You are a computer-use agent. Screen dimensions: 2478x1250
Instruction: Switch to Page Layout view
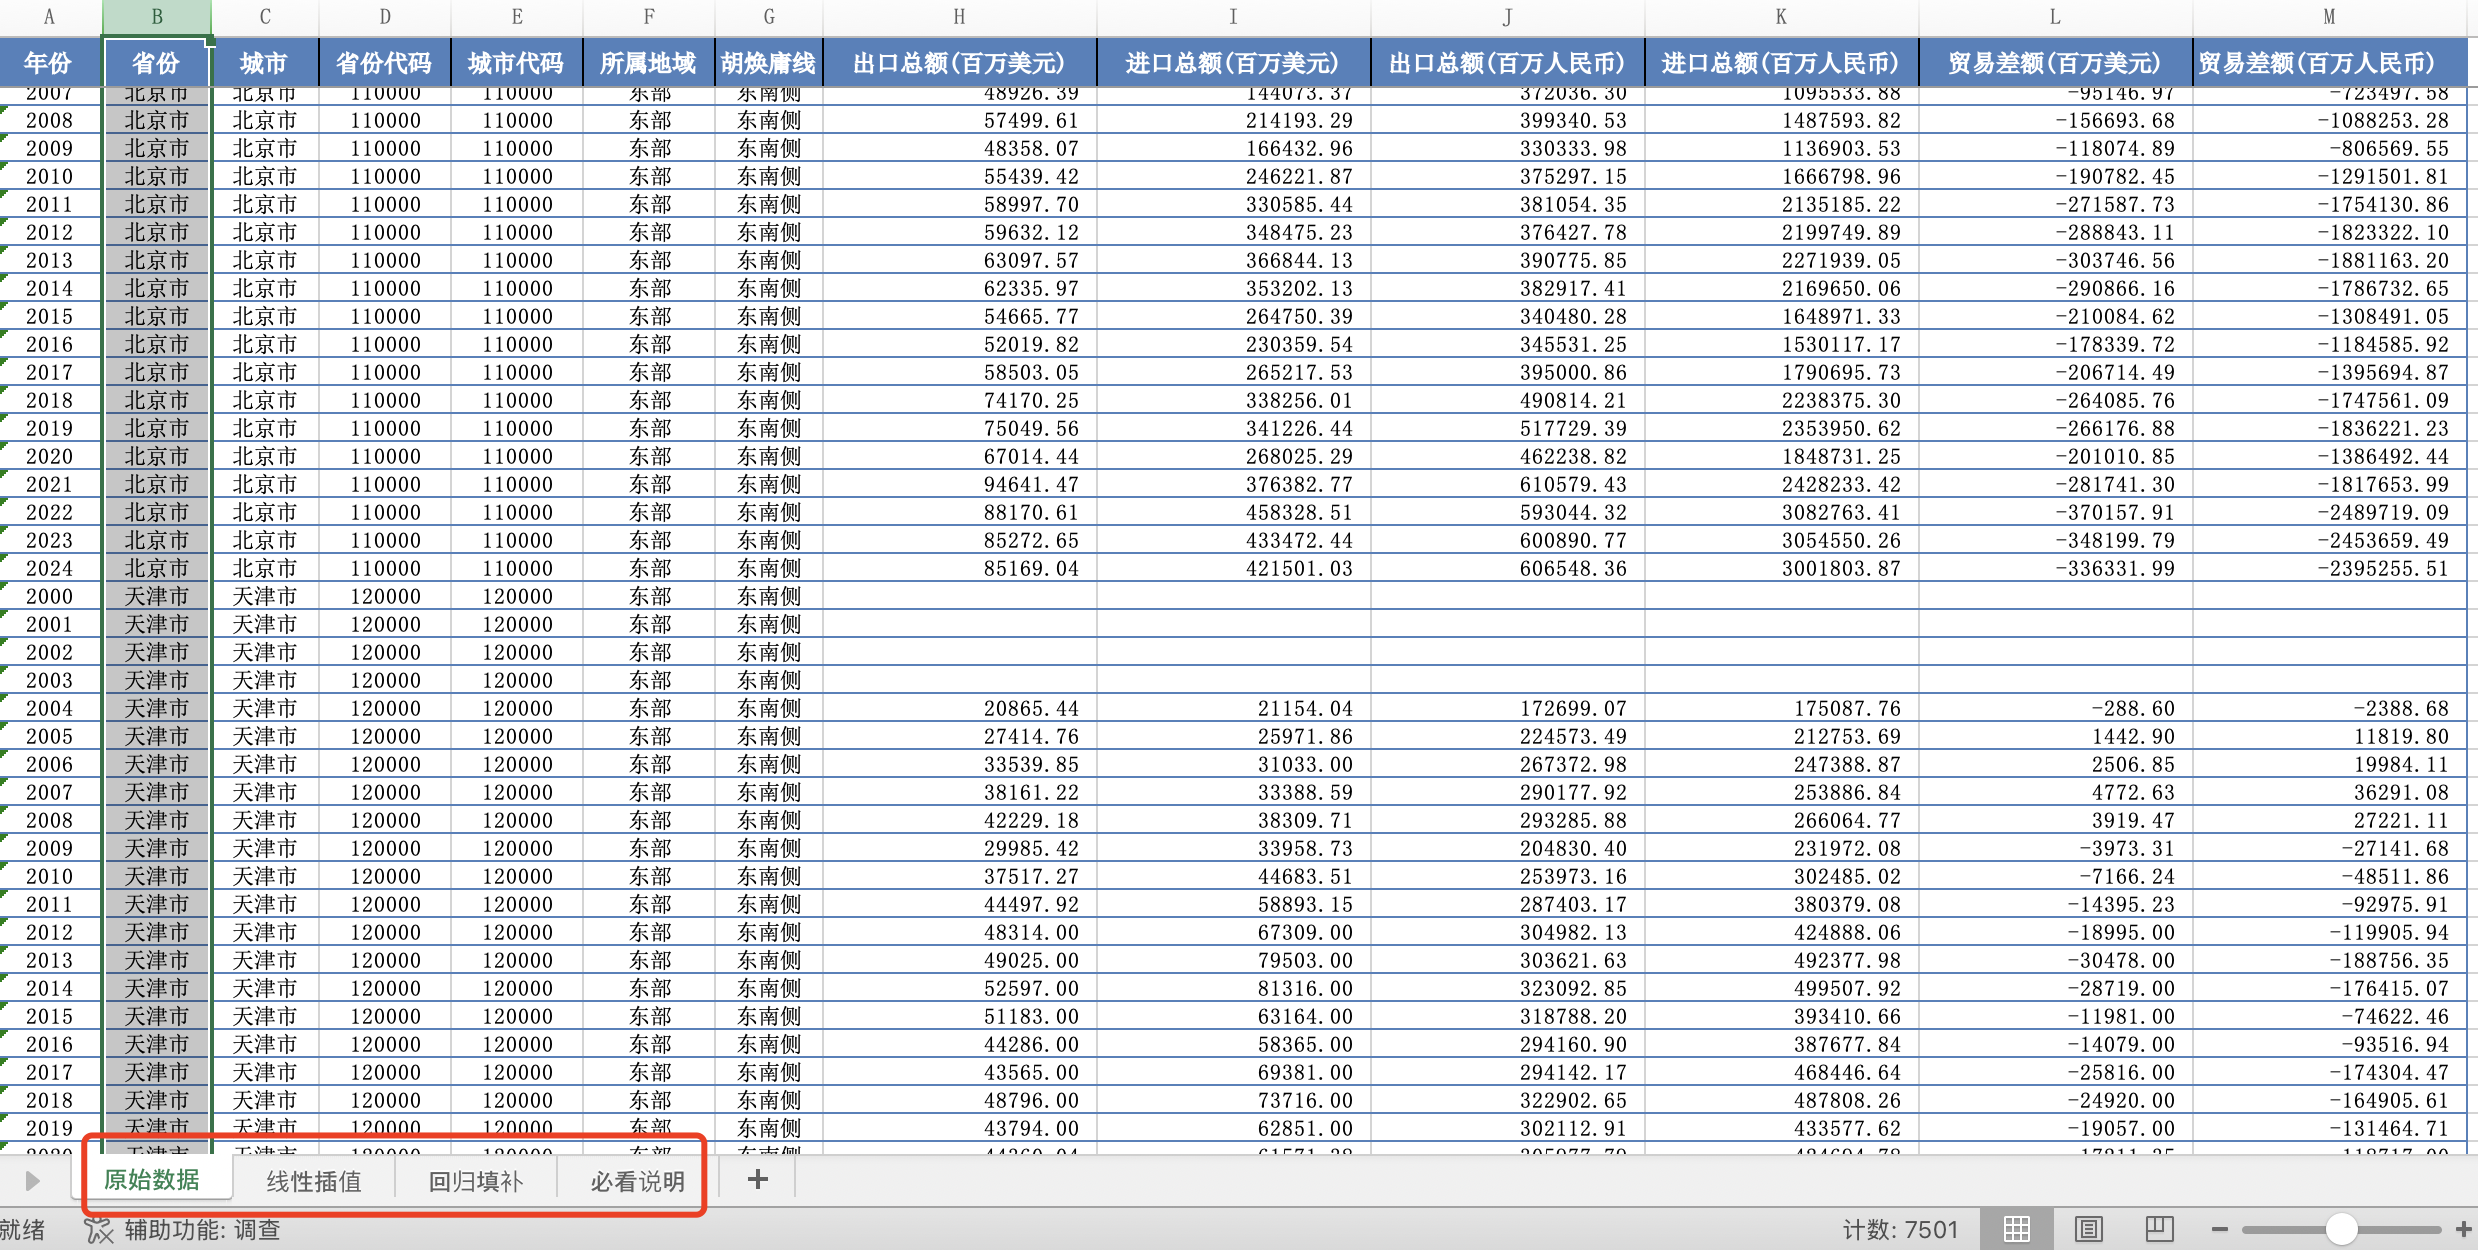pyautogui.click(x=2089, y=1229)
